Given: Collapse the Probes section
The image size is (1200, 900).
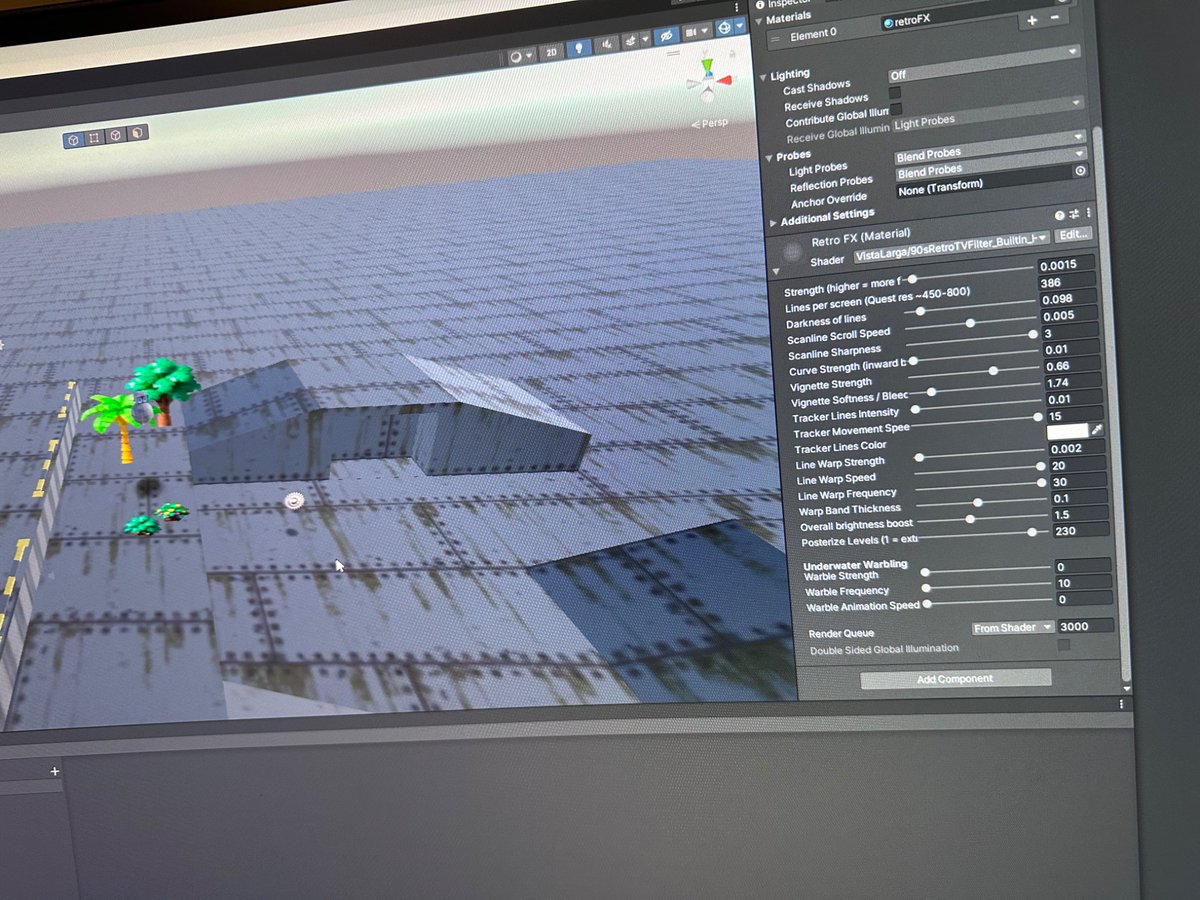Looking at the screenshot, I should 769,157.
